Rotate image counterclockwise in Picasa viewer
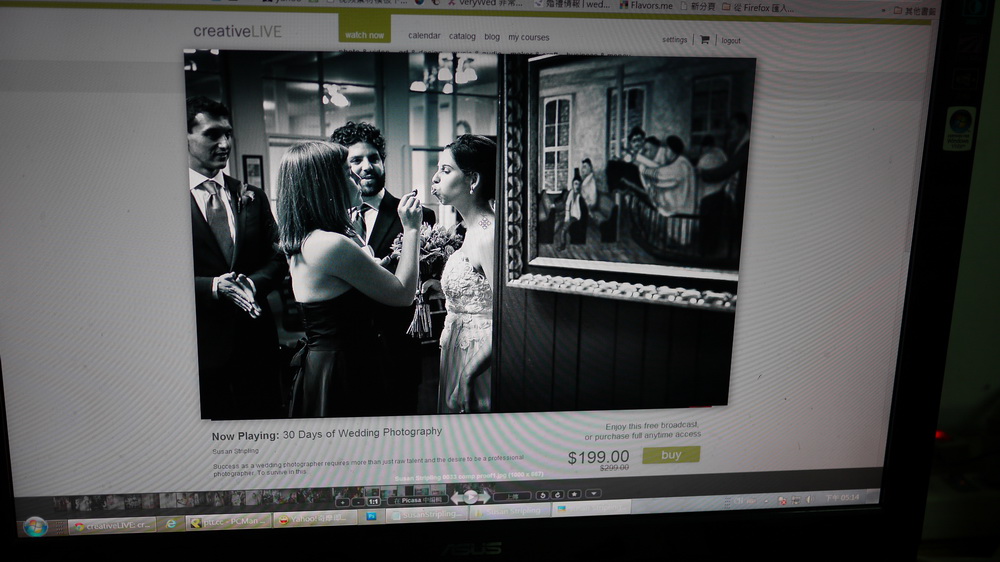Image resolution: width=1000 pixels, height=562 pixels. (x=541, y=494)
